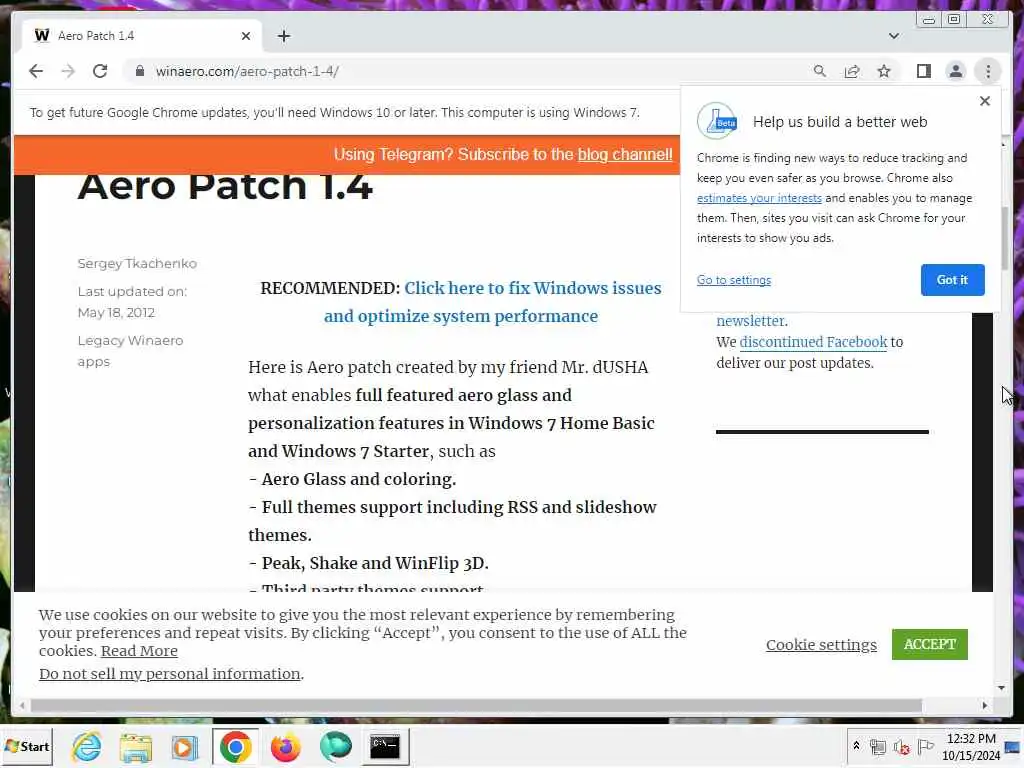Screen dimensions: 1024x768
Task: Click author Sergey Tkachenko
Action: (x=137, y=263)
